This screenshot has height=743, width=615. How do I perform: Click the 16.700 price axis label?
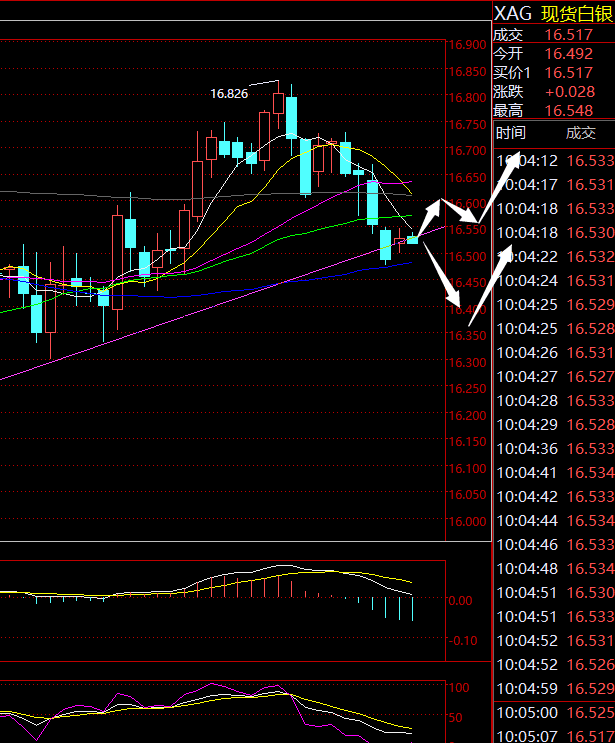coord(468,151)
